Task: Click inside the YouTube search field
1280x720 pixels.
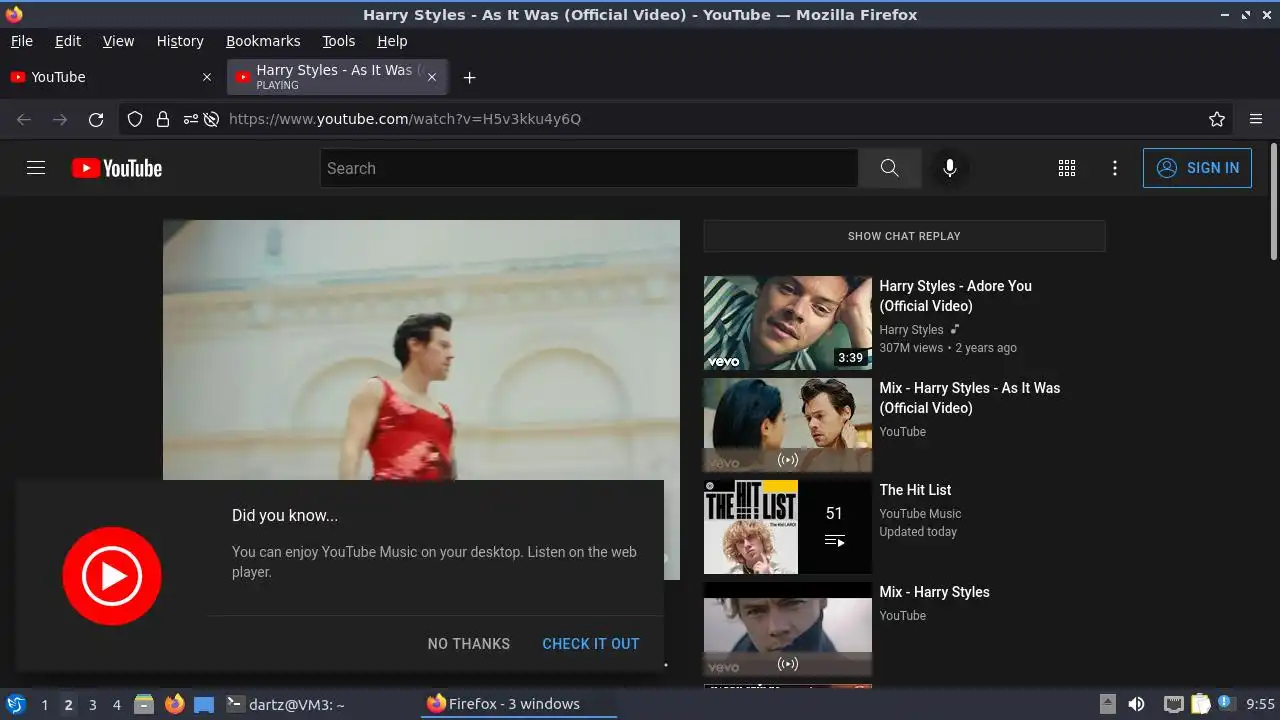Action: pyautogui.click(x=589, y=168)
